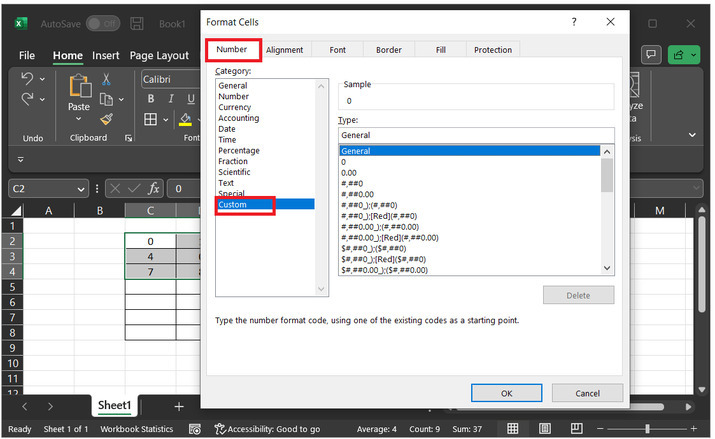Add a new sheet with plus icon

179,406
